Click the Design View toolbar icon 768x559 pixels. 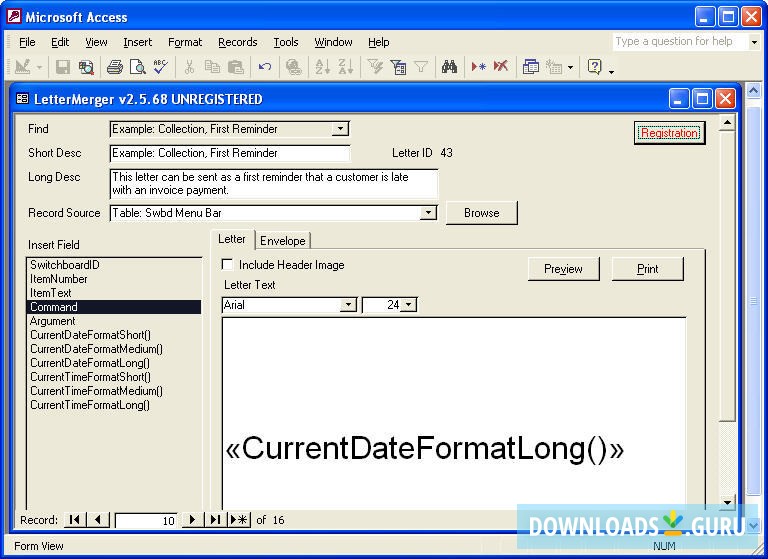(23, 67)
